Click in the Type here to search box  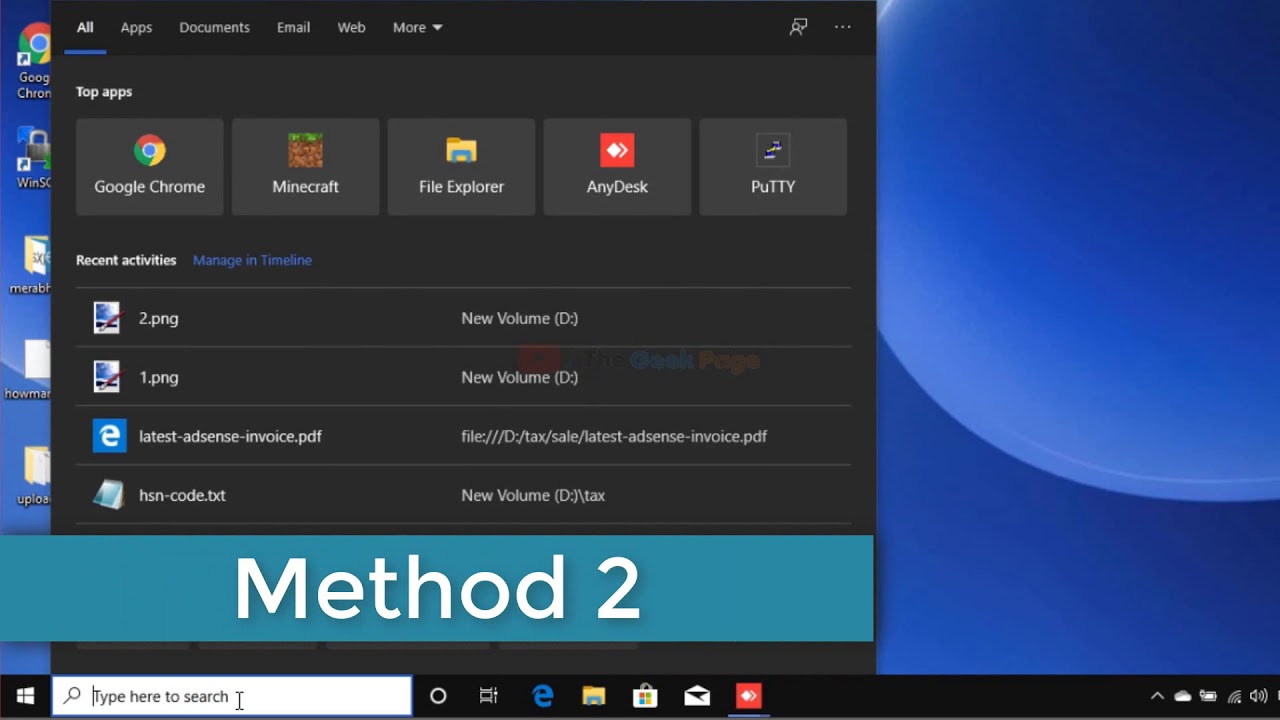tap(232, 696)
